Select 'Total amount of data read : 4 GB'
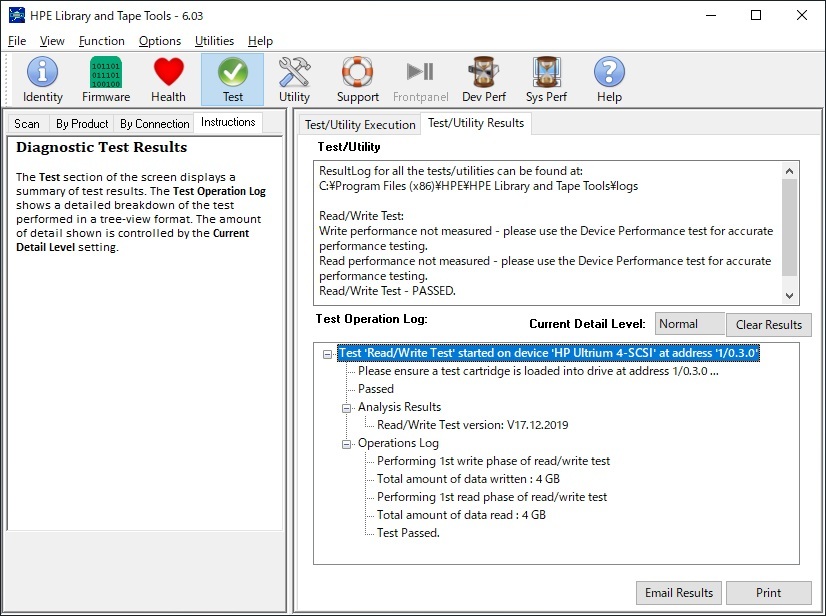This screenshot has width=826, height=616. point(461,515)
